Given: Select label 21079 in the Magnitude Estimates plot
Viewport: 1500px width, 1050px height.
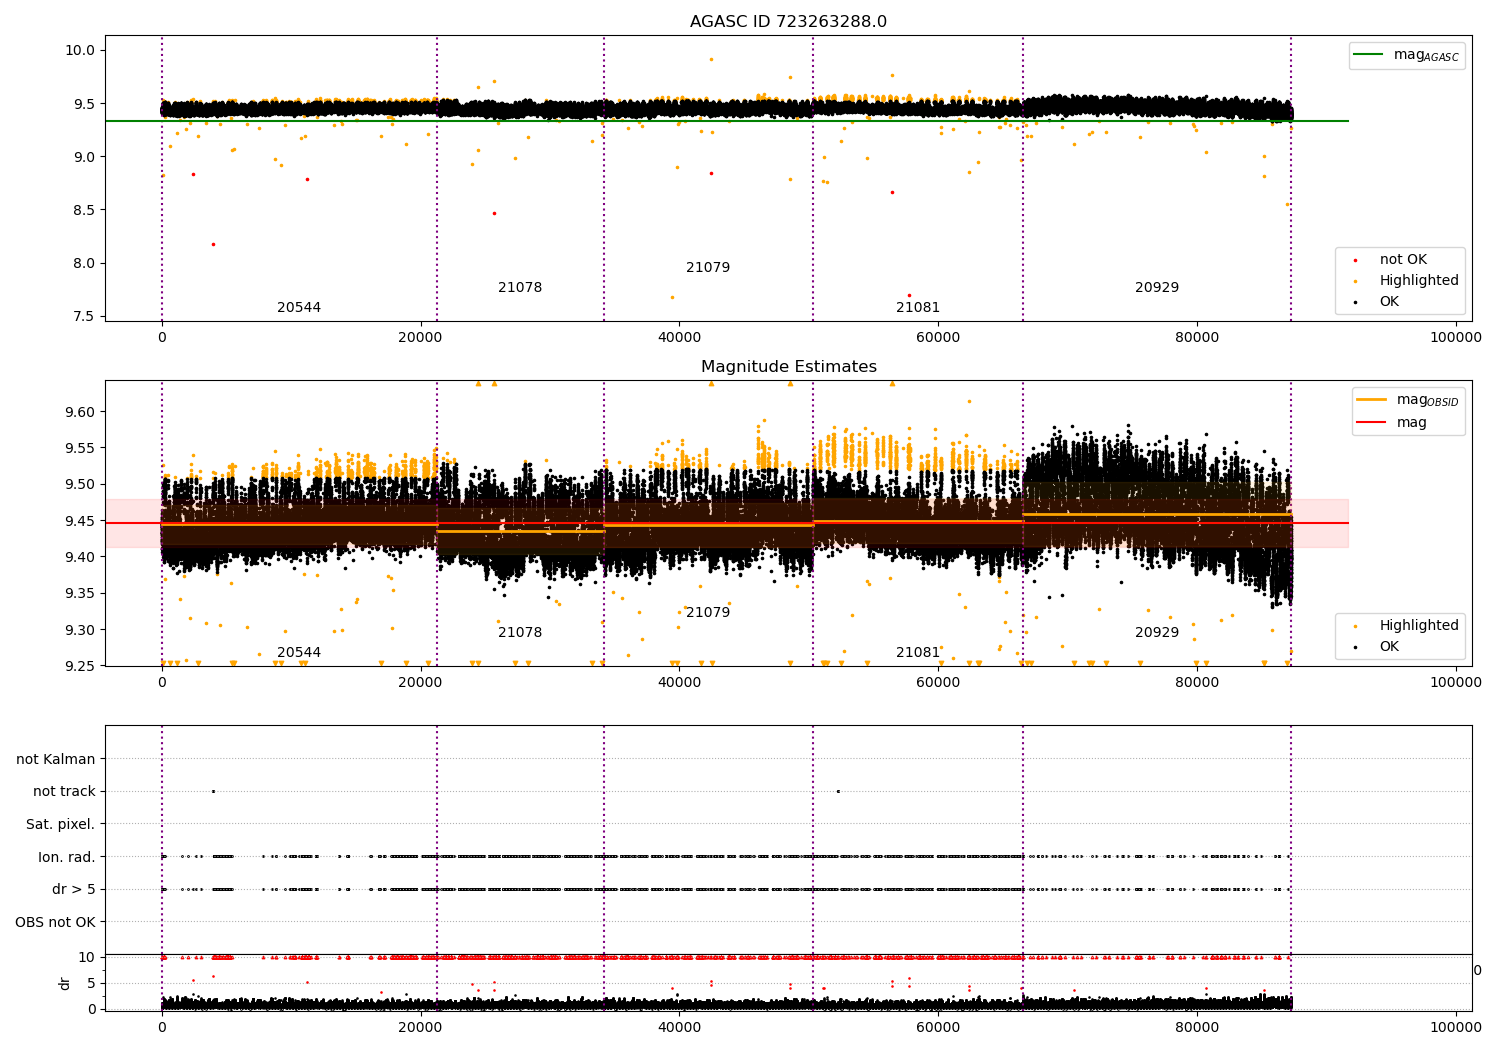Looking at the screenshot, I should 708,612.
